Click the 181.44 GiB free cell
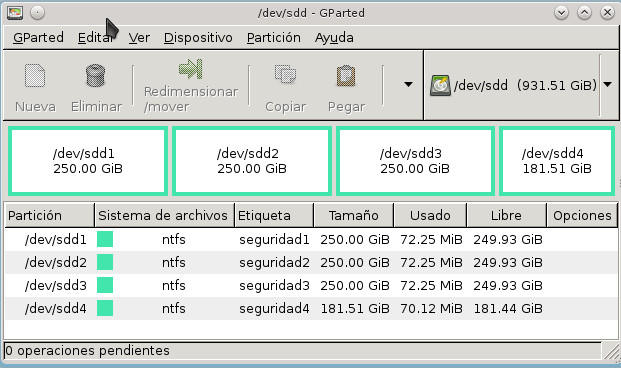Image resolution: width=621 pixels, height=368 pixels. pyautogui.click(x=508, y=309)
